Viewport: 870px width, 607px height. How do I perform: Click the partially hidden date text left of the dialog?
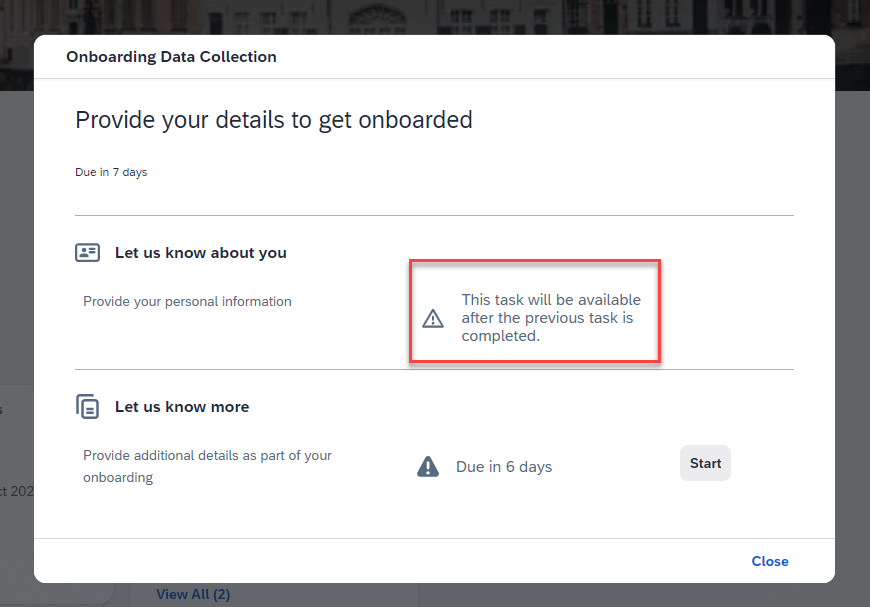pyautogui.click(x=17, y=491)
